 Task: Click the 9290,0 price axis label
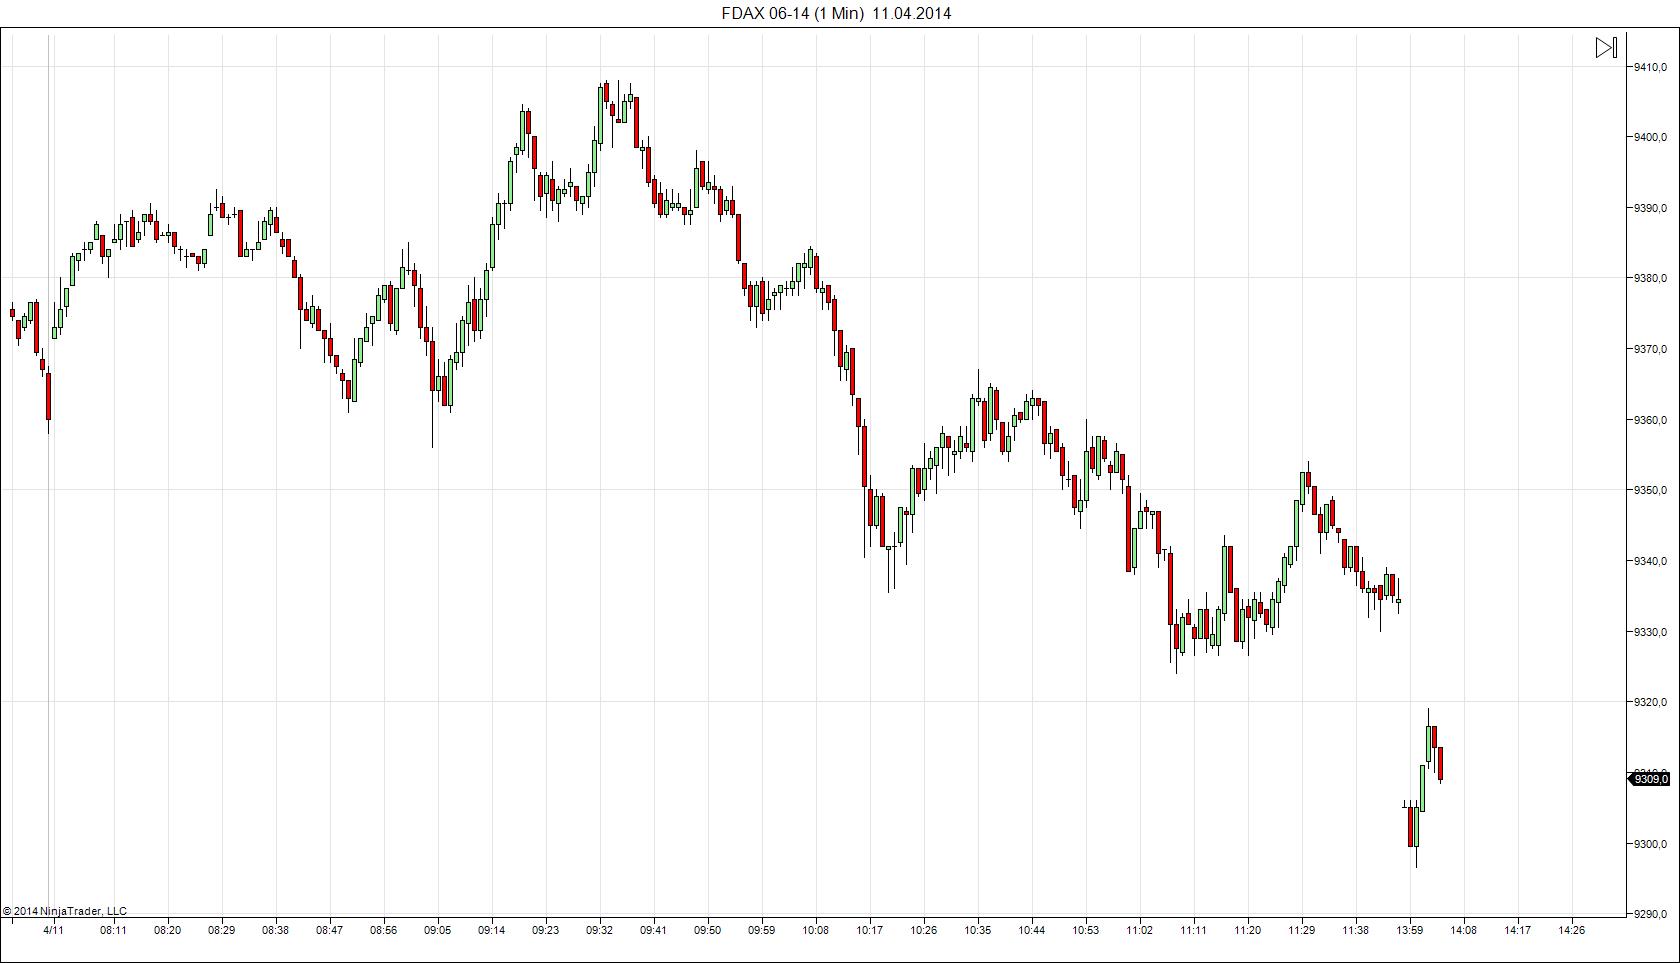(x=1650, y=914)
